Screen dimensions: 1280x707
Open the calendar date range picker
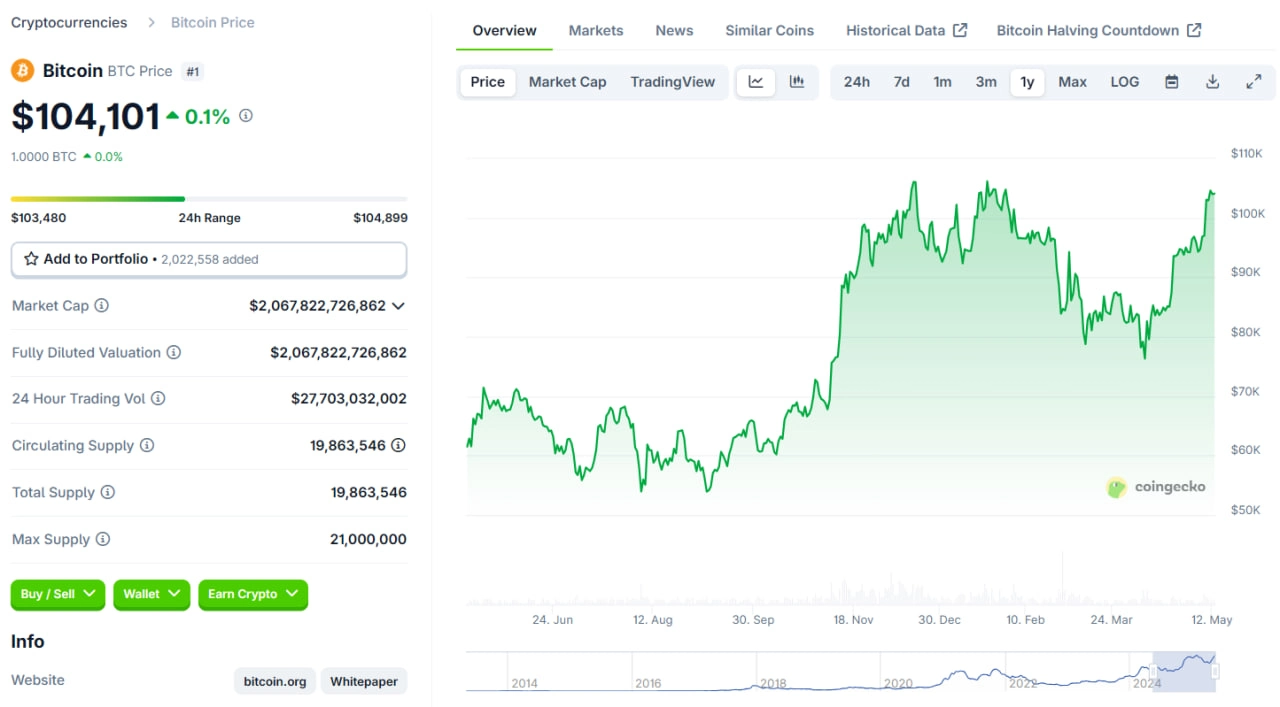[x=1172, y=82]
